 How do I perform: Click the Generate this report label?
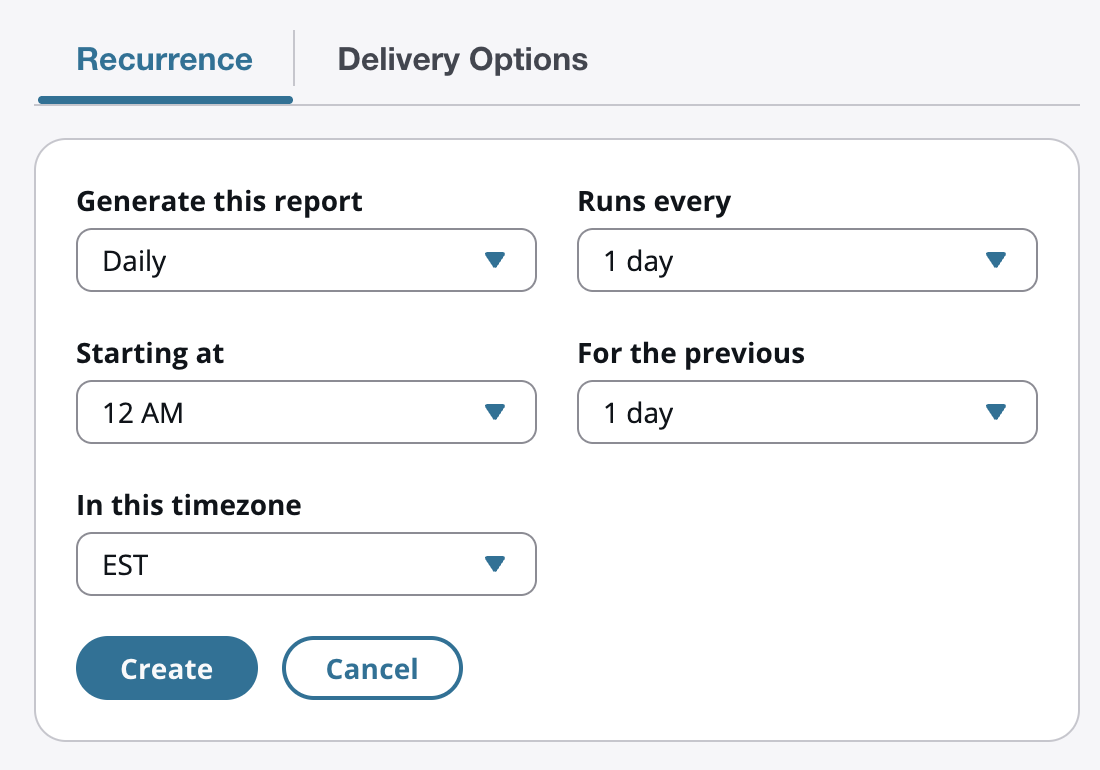click(219, 202)
